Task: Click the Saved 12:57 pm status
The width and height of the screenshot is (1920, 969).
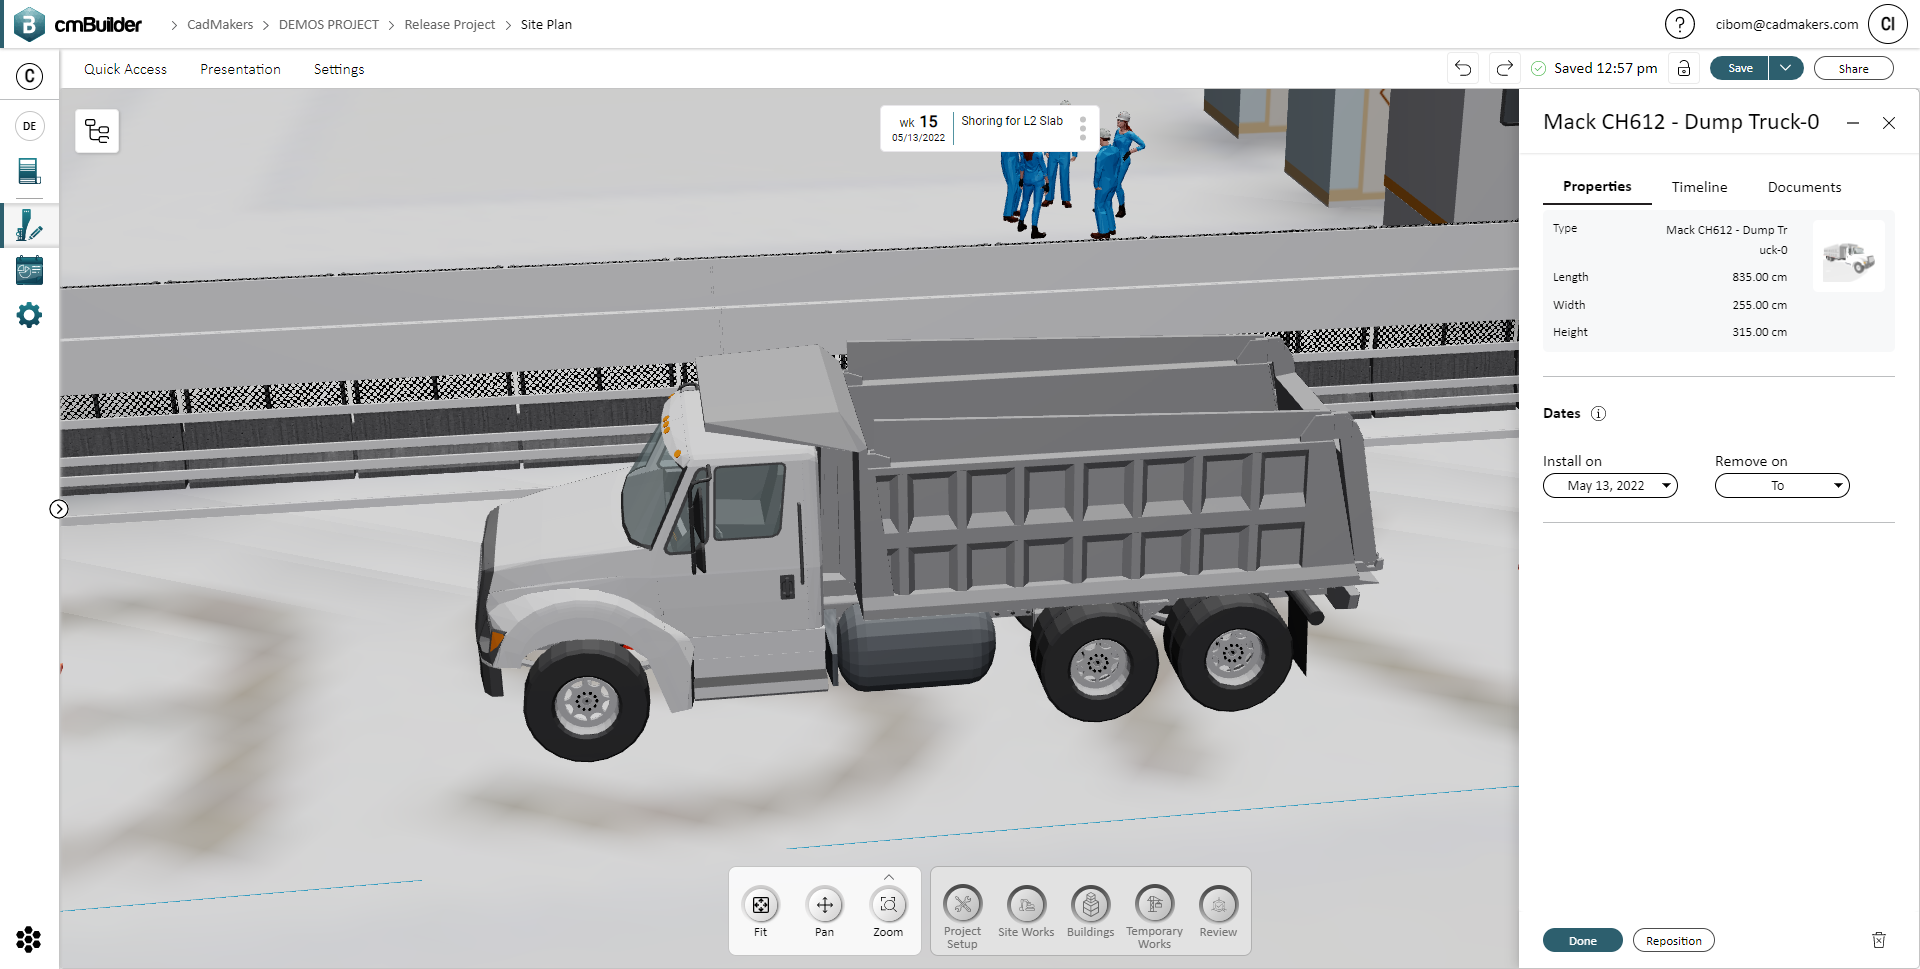Action: pos(1594,68)
